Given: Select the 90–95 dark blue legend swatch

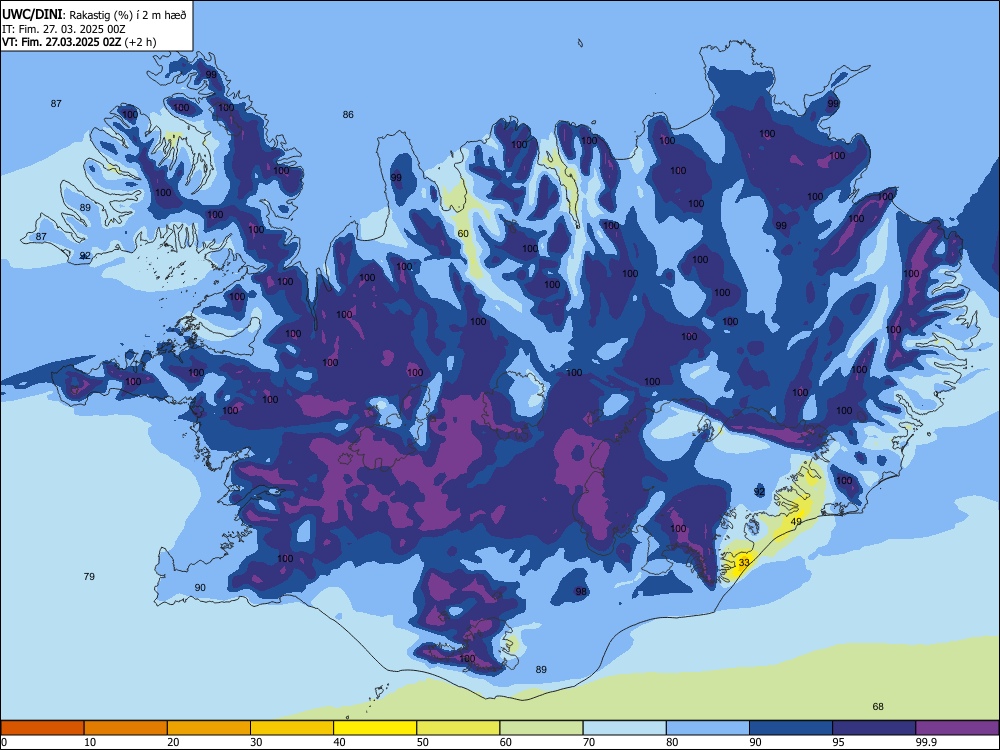Looking at the screenshot, I should coord(791,728).
